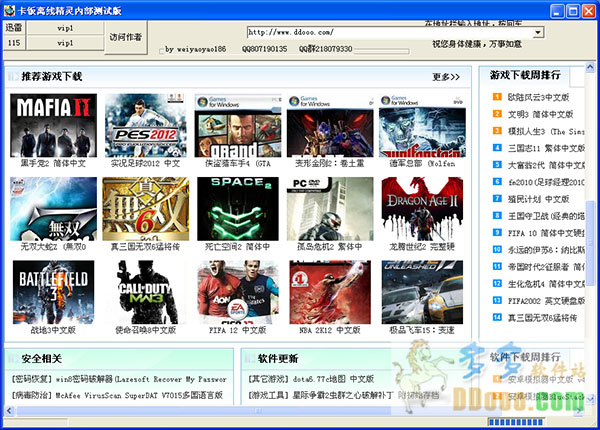Viewport: 600px width, 430px height.
Task: Click rank 13 badge beside FIFA2002 英文硬盘版
Action: [x=497, y=300]
